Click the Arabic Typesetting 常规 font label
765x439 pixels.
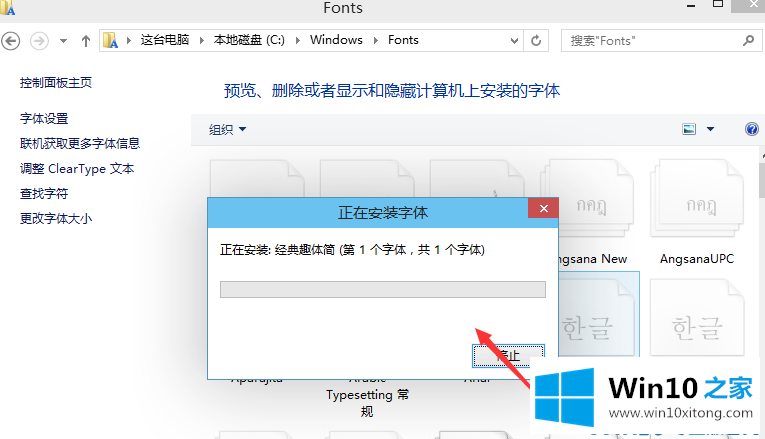click(x=367, y=403)
